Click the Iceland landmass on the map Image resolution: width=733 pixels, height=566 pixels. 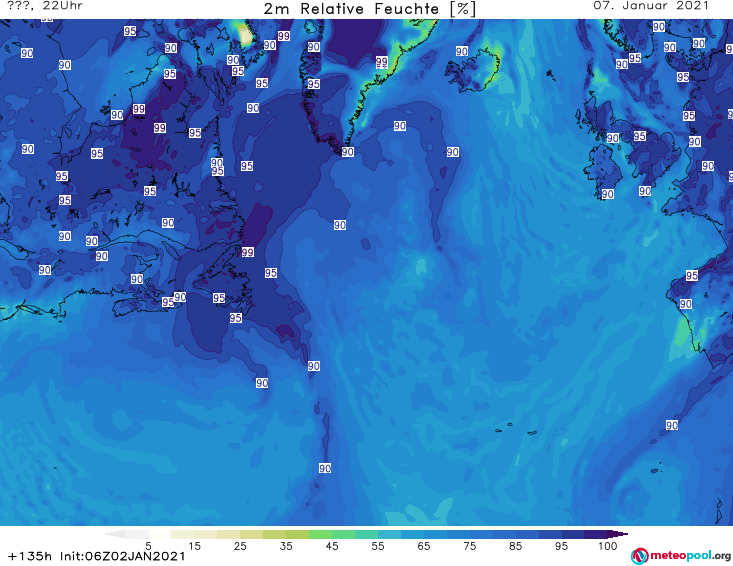point(472,70)
